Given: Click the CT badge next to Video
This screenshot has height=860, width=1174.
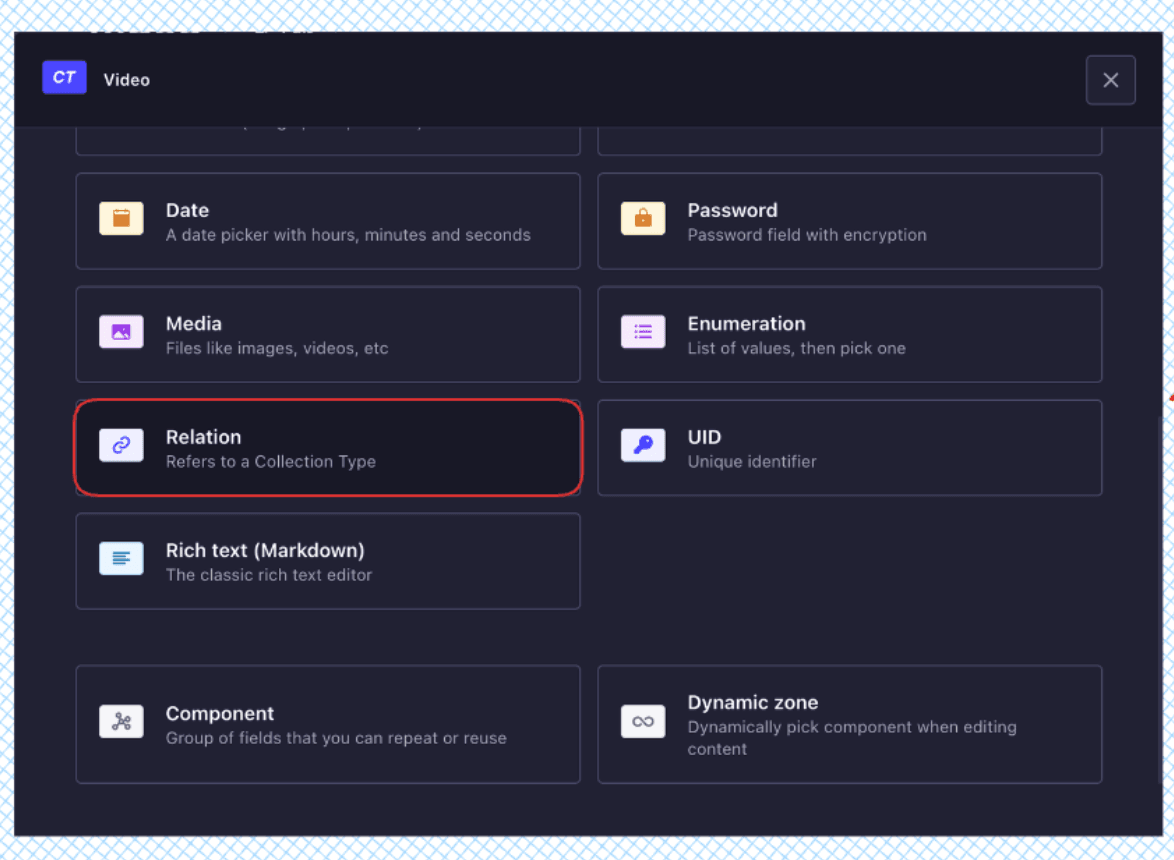Looking at the screenshot, I should pos(64,78).
